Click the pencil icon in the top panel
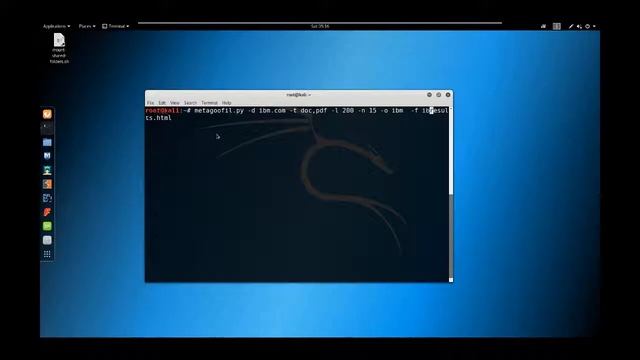The image size is (640, 360). point(571,26)
